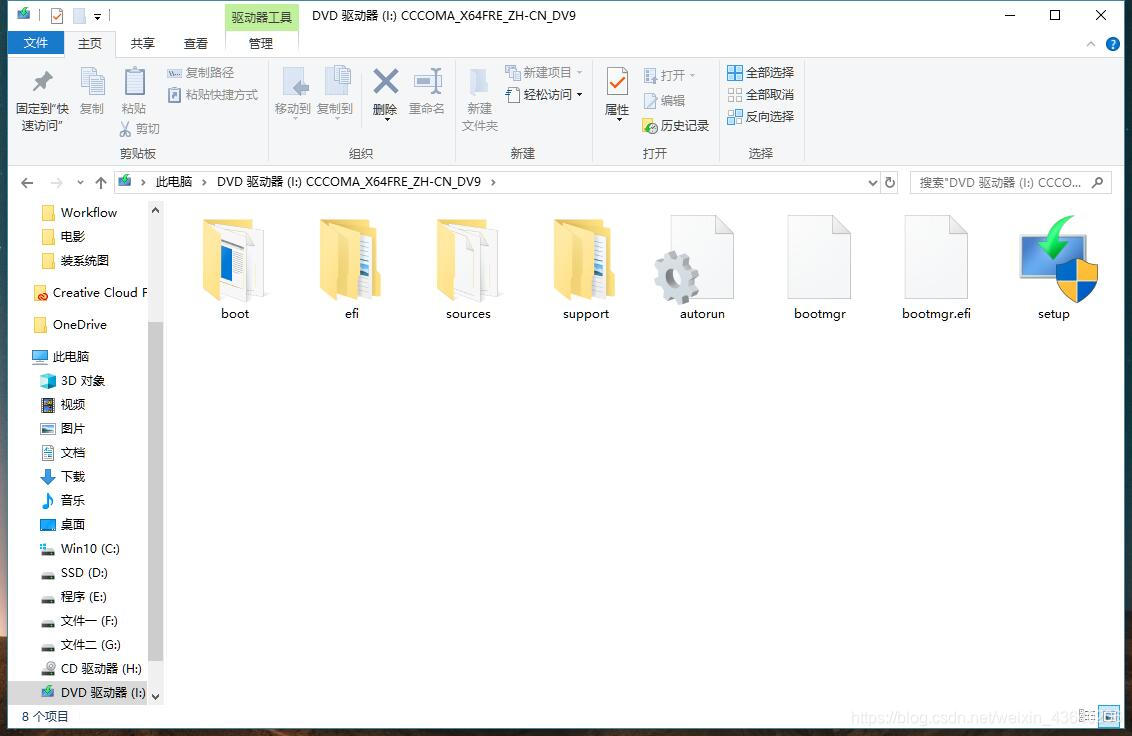
Task: Select Workflow folder in navigation pane
Action: 88,212
